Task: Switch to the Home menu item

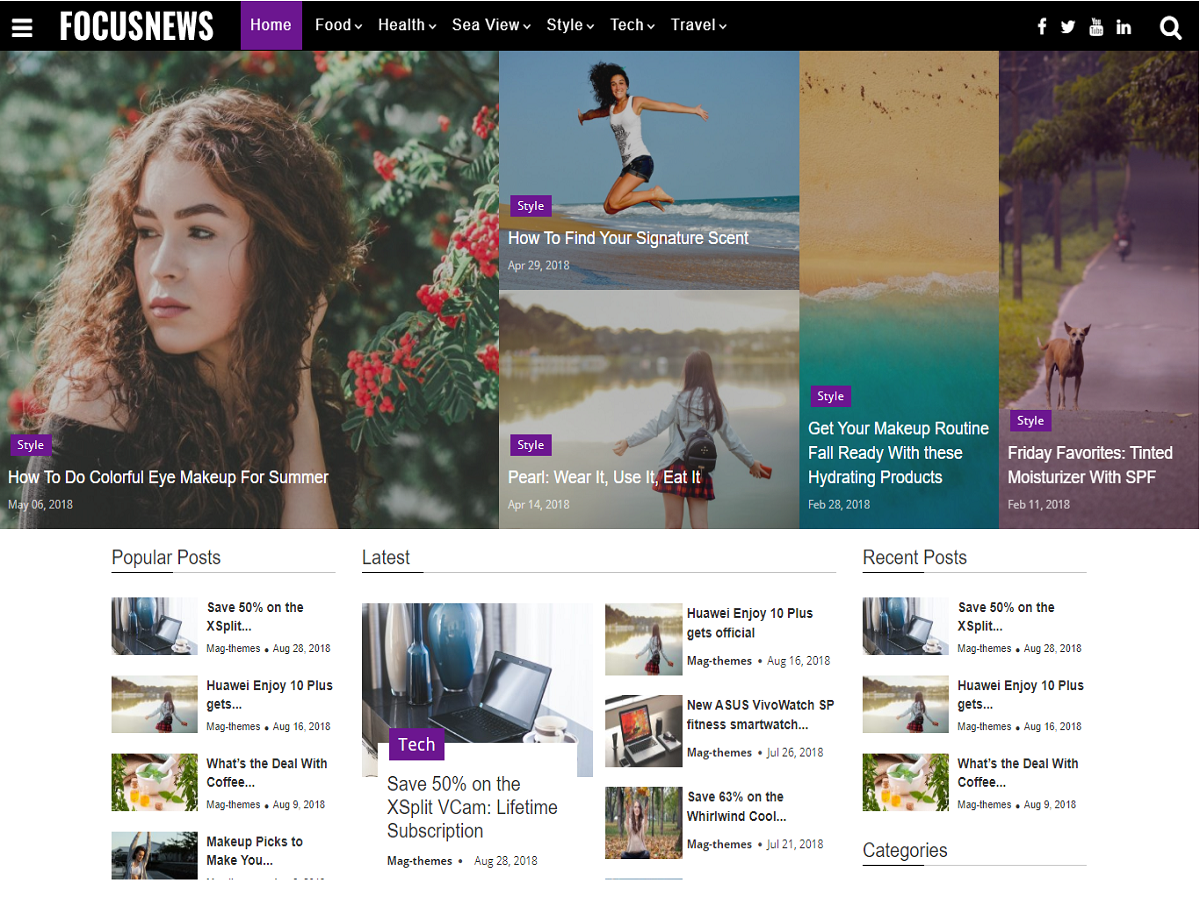Action: coord(271,25)
